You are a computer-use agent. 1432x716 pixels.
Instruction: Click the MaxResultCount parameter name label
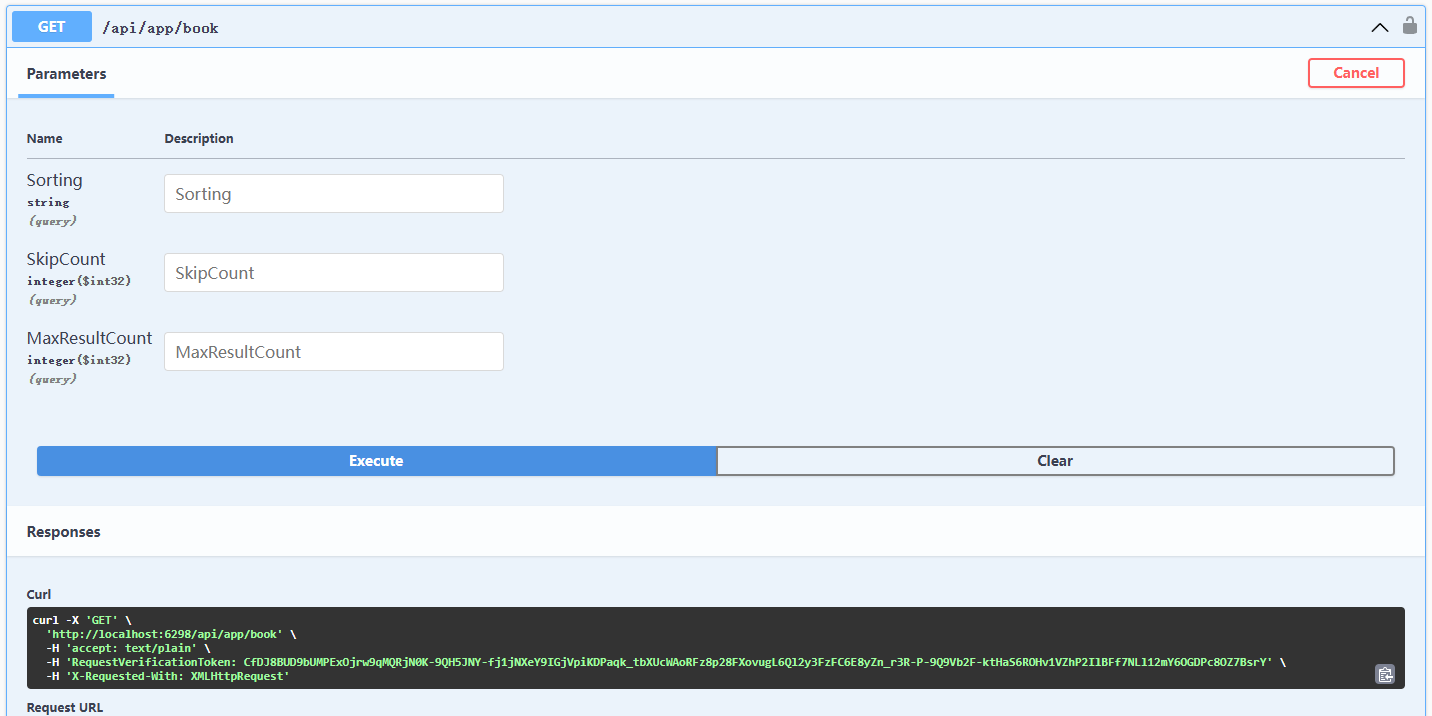[x=89, y=338]
